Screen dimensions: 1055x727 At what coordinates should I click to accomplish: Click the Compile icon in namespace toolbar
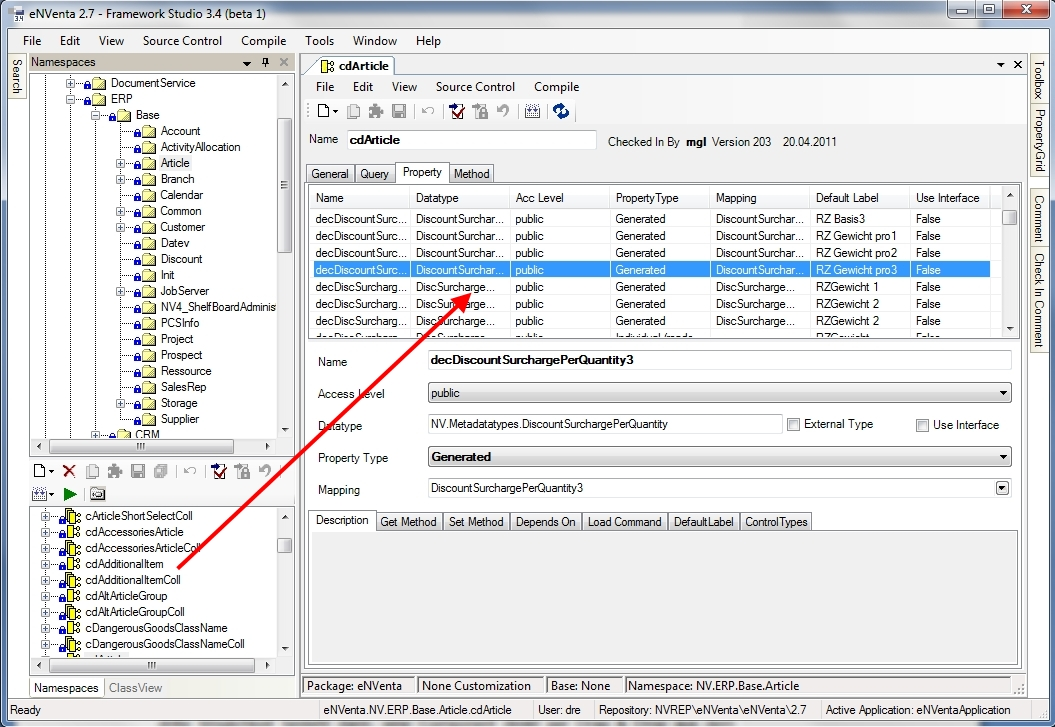(x=40, y=494)
